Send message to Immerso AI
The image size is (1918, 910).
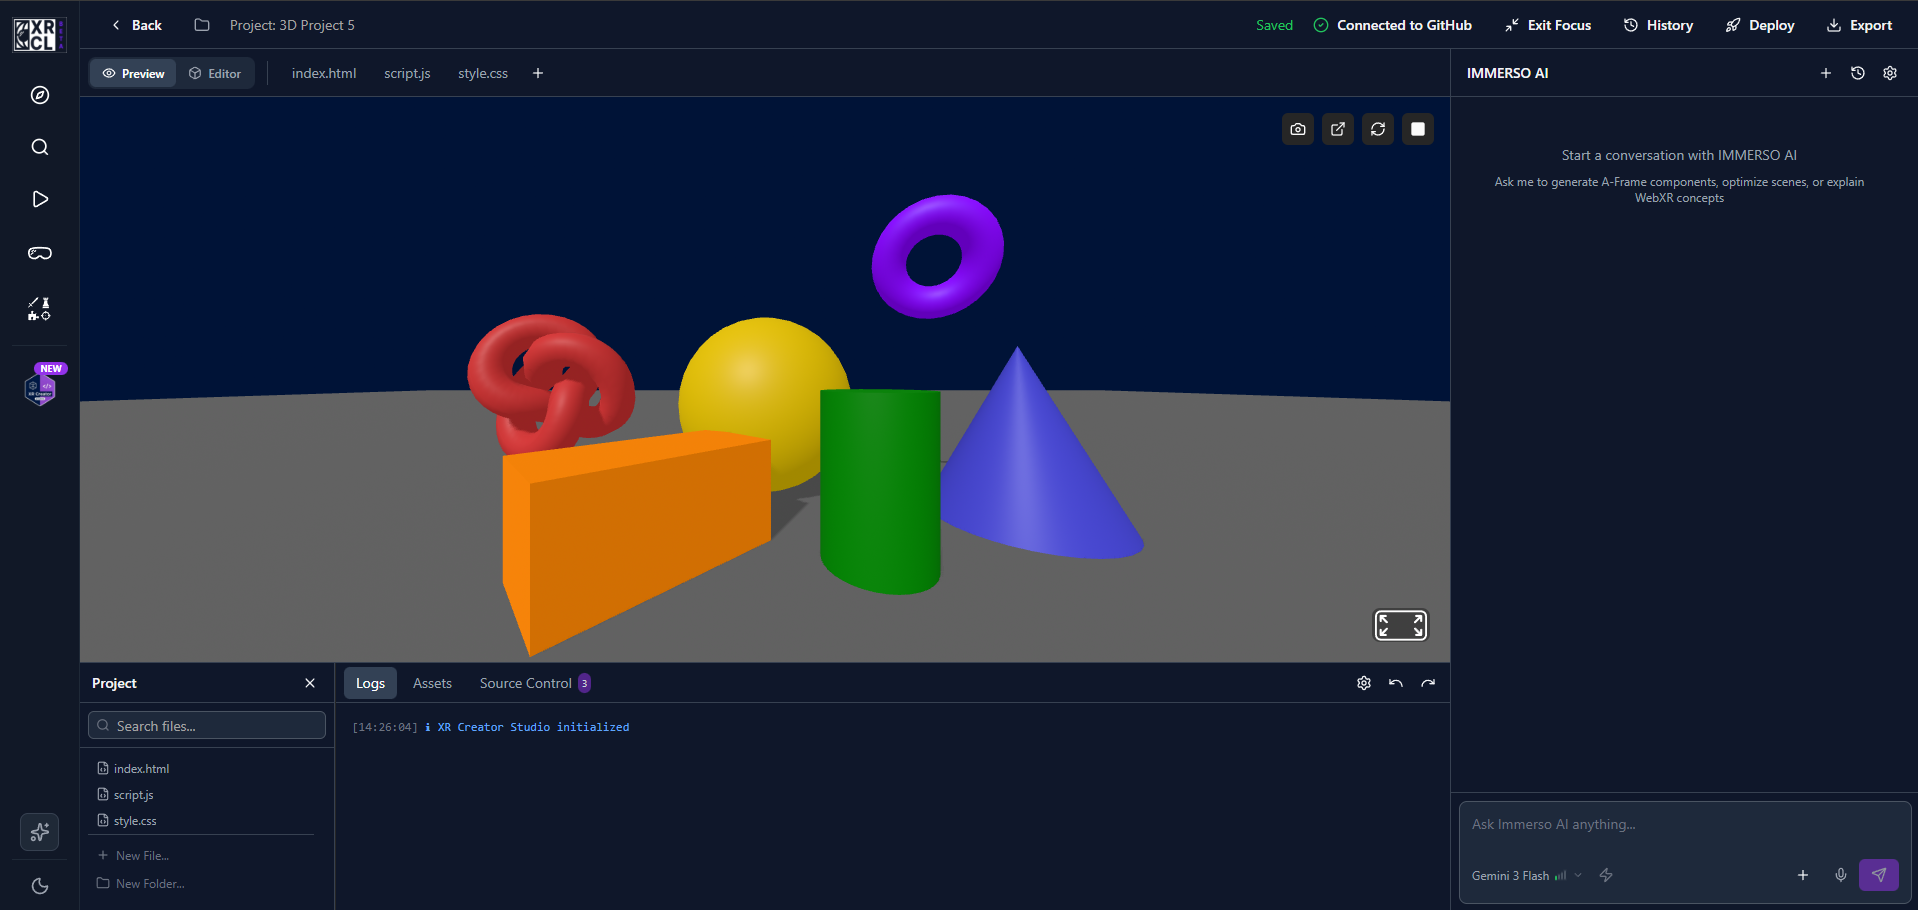tap(1878, 875)
